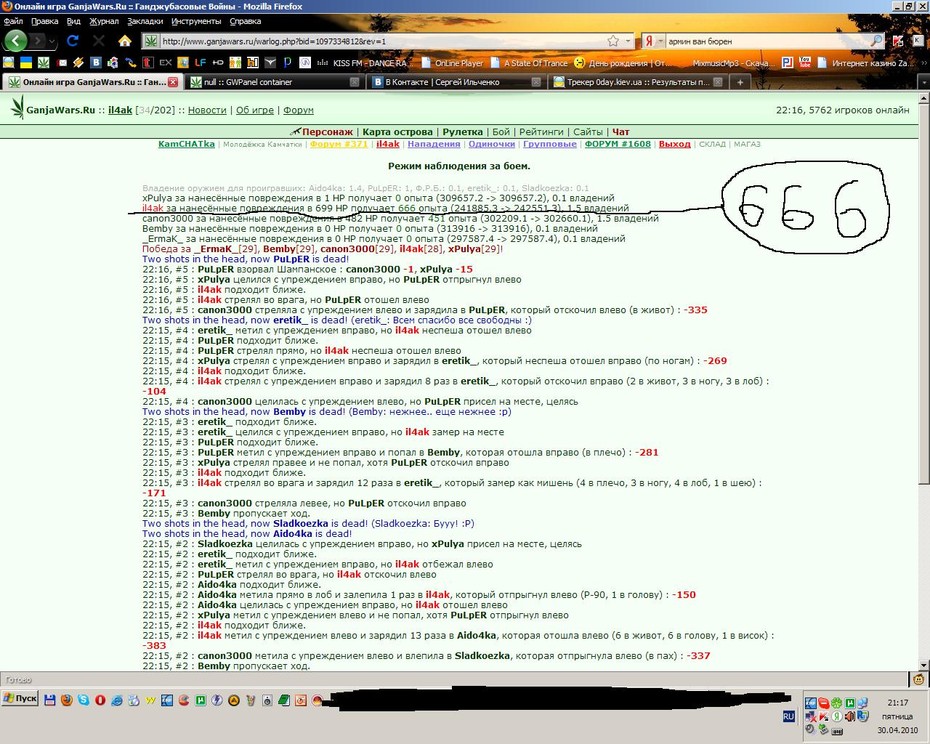Launch Opera from the quick launch bar
The width and height of the screenshot is (930, 744).
pos(100,700)
